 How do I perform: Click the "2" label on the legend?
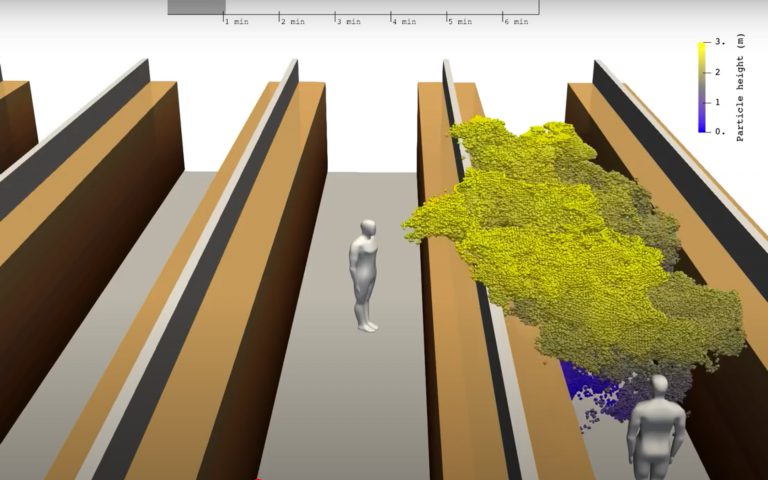pos(718,73)
